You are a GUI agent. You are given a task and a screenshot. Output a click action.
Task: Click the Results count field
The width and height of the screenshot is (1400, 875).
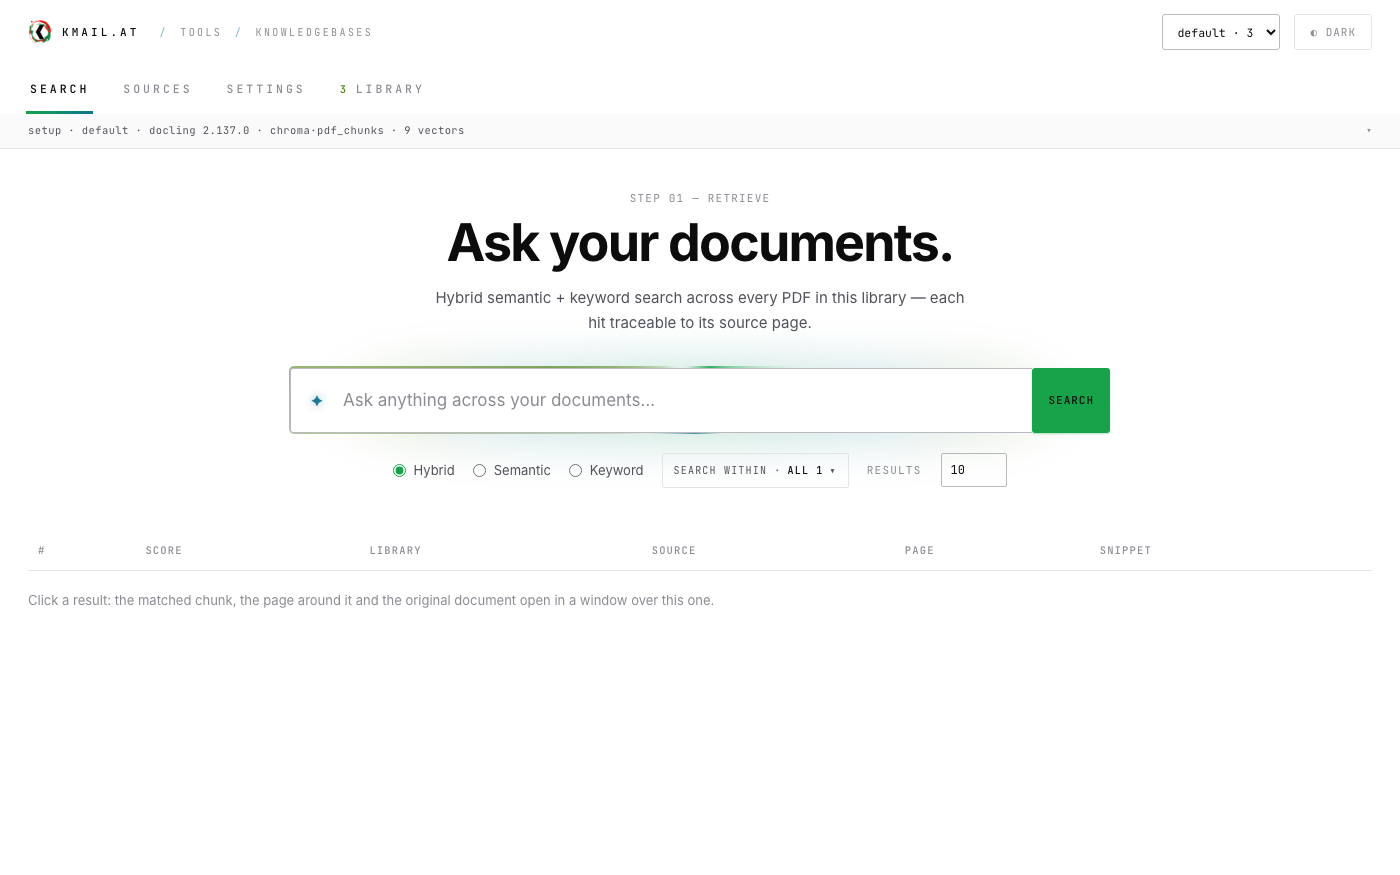pos(974,470)
